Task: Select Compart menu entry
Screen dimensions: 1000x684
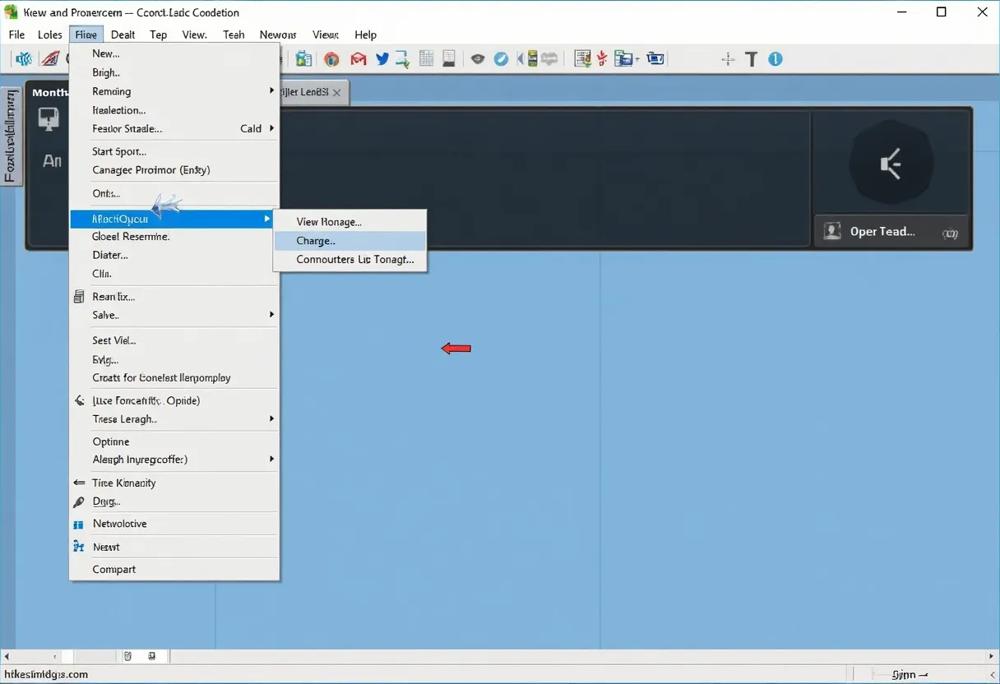Action: pyautogui.click(x=174, y=569)
